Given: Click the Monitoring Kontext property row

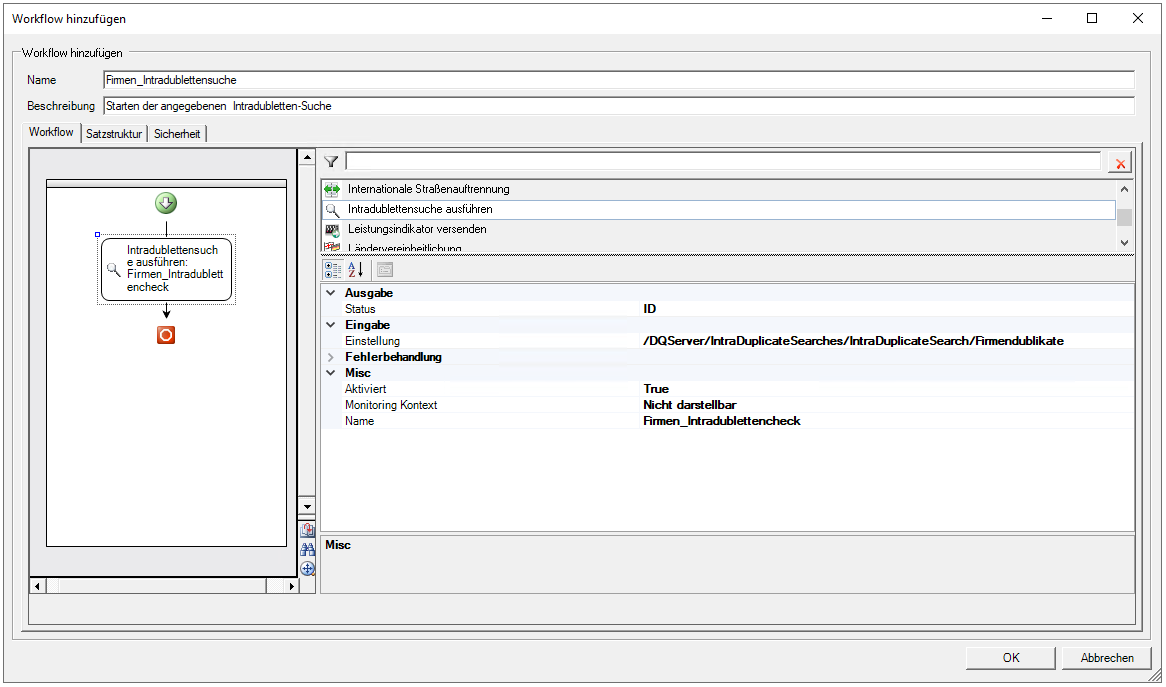Looking at the screenshot, I should (727, 405).
